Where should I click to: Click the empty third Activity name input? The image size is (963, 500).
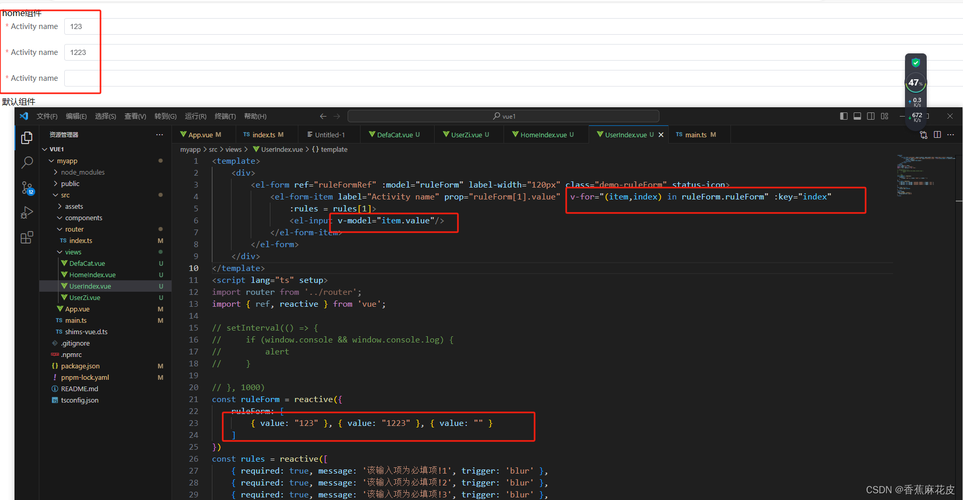[81, 78]
